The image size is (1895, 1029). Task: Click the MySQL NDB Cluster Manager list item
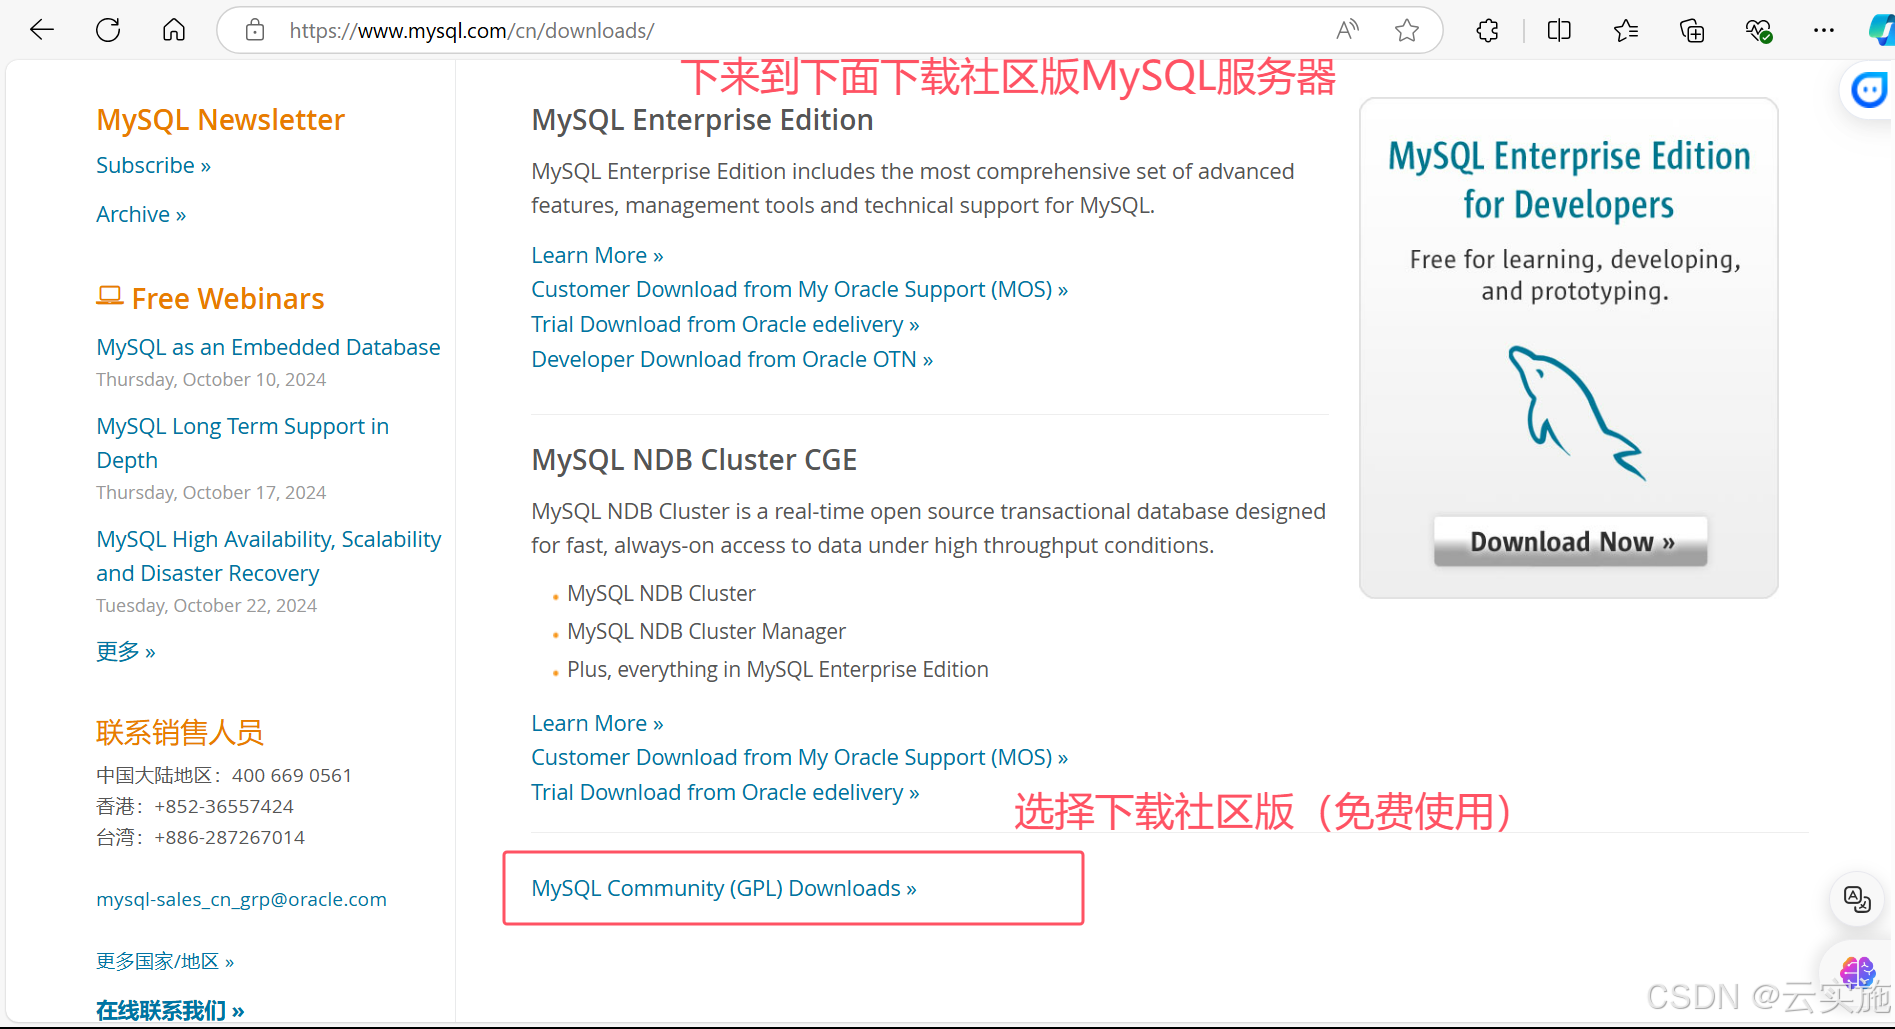[x=706, y=631]
